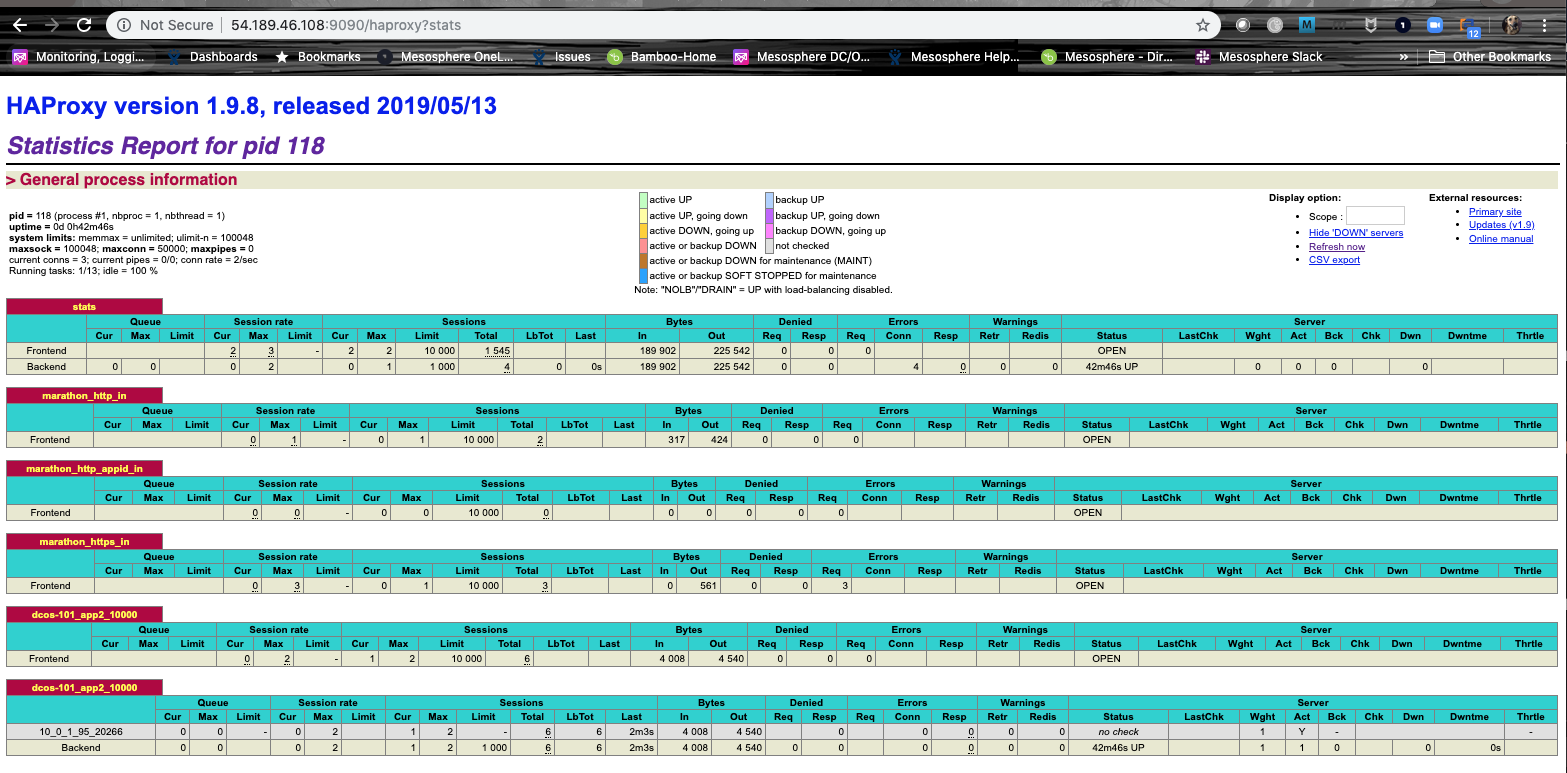Reload the HAProxy stats page

pos(84,25)
